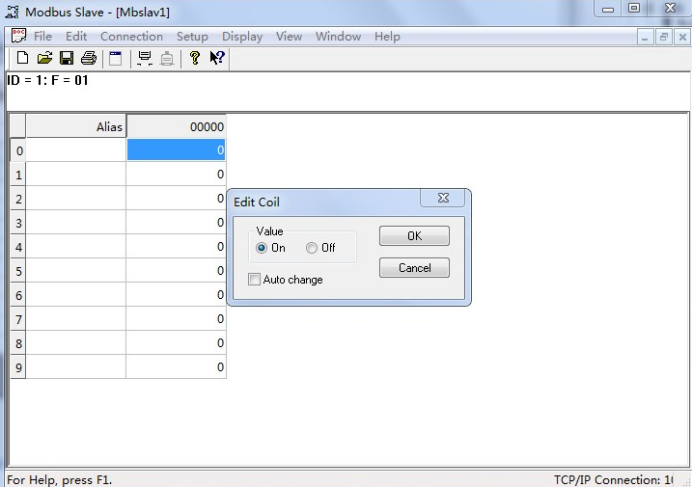
Task: Close the Edit Coil dialog
Action: click(x=443, y=198)
